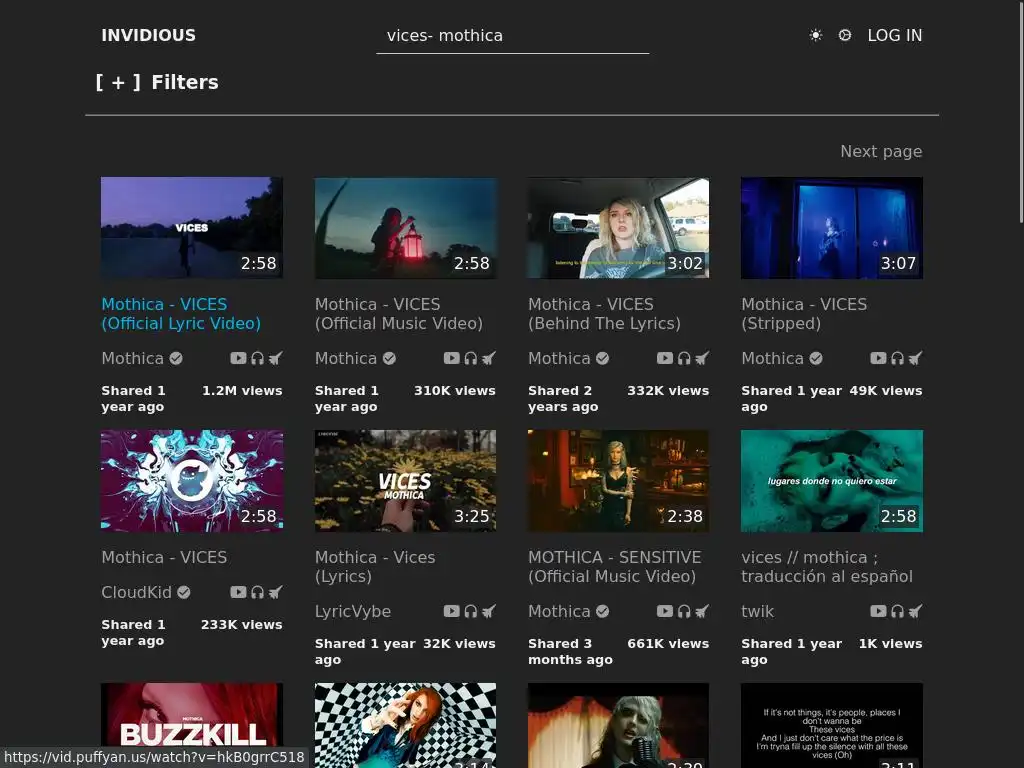Screen dimensions: 1024x768
Task: Open MOTHICA - SENSITIVE (Official Music Video) title
Action: pos(615,567)
